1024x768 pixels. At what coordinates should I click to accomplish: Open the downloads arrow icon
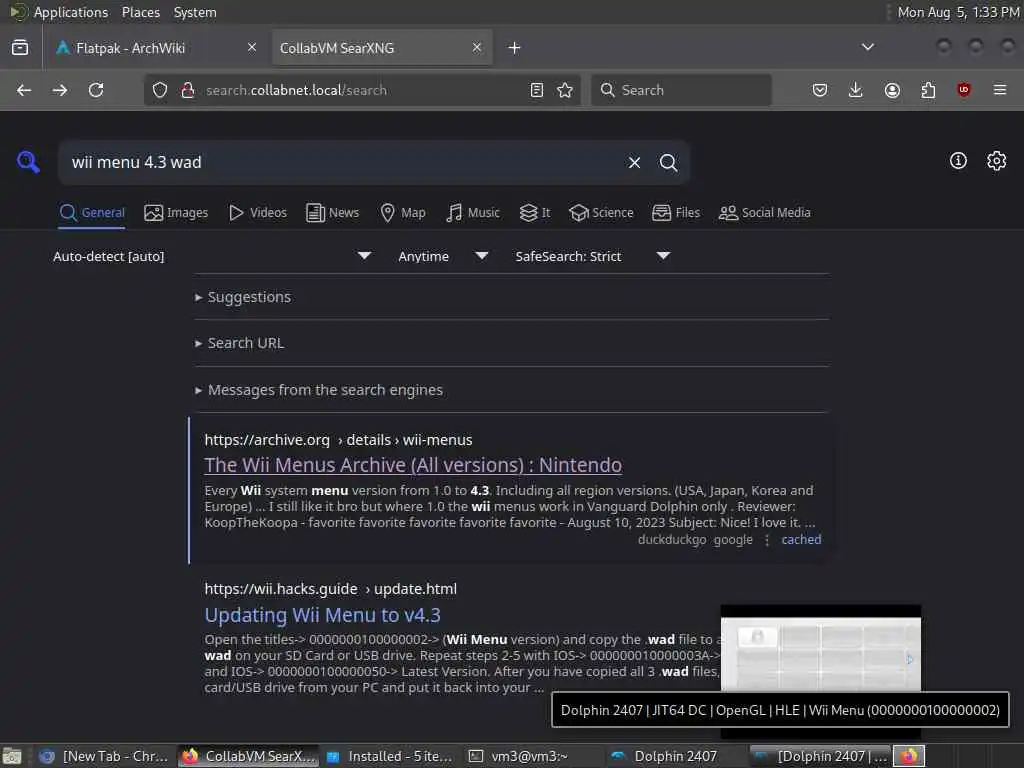click(856, 90)
